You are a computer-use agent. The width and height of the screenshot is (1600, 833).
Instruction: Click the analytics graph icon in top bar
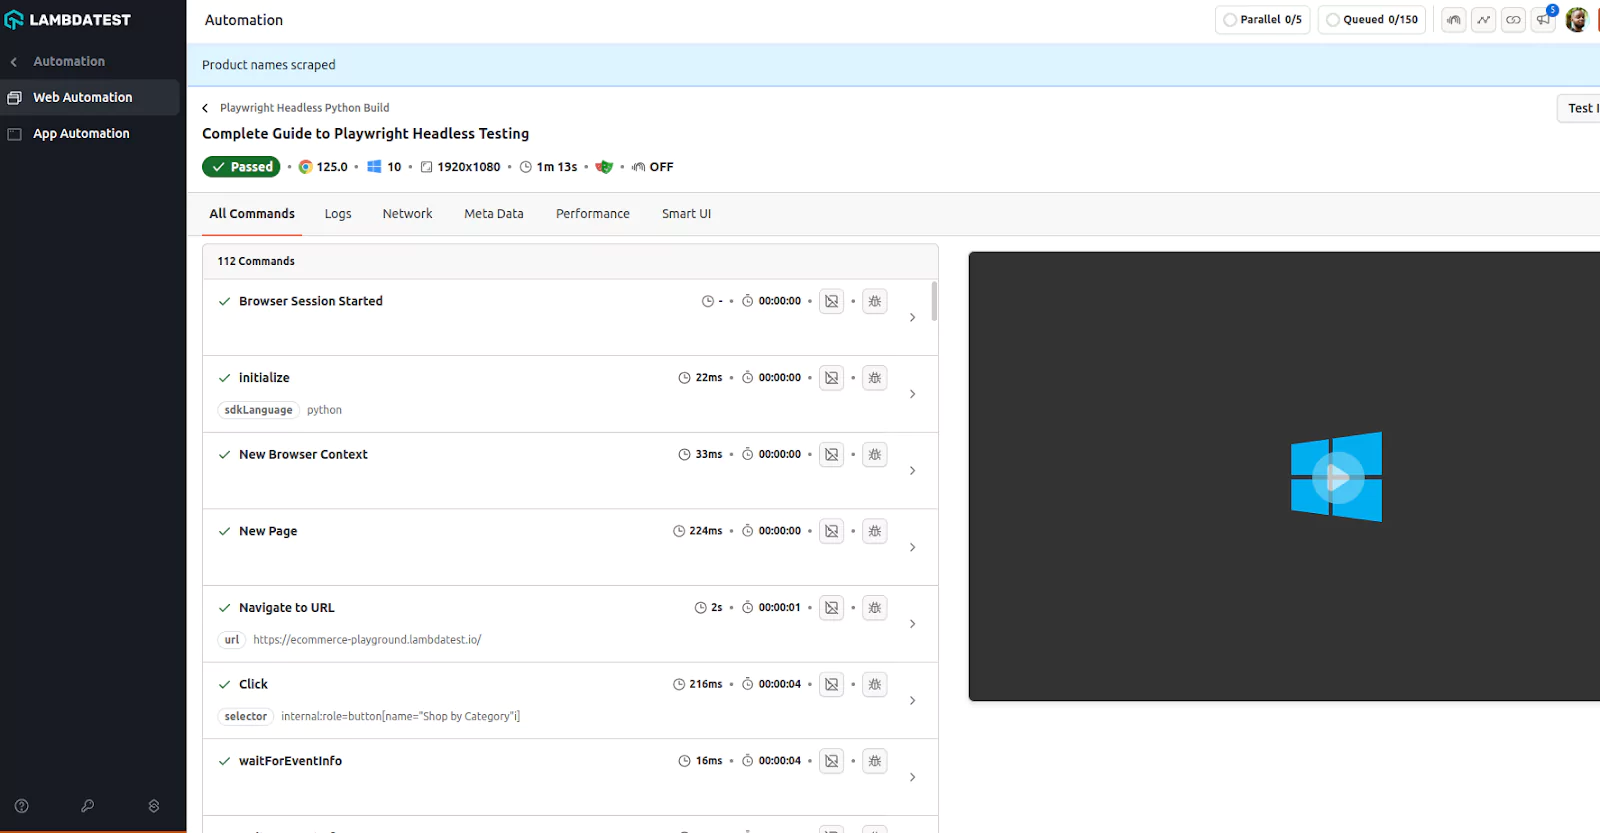coord(1484,20)
